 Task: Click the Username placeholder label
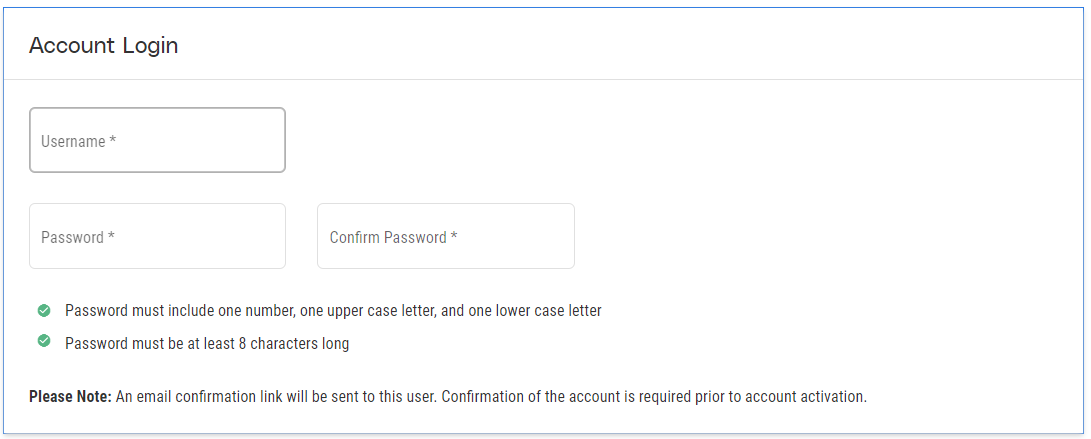[73, 142]
